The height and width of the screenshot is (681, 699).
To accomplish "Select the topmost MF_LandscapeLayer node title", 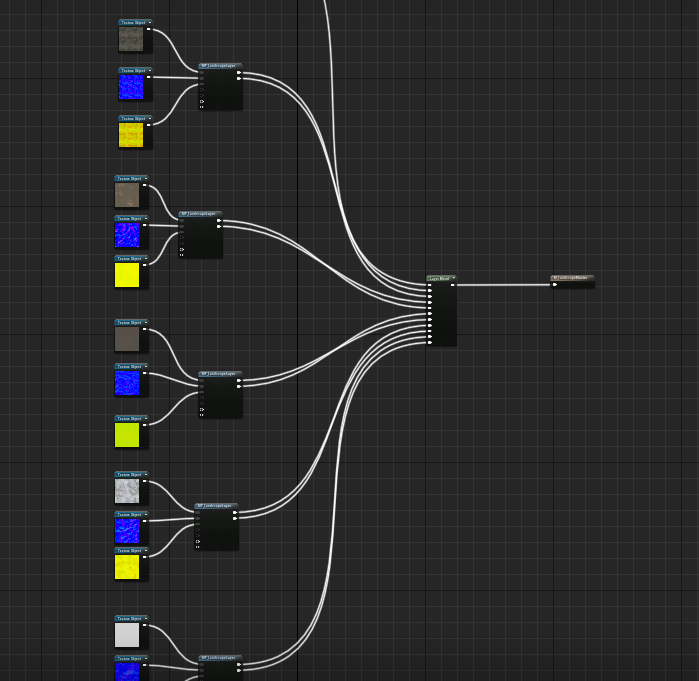I will (x=218, y=66).
